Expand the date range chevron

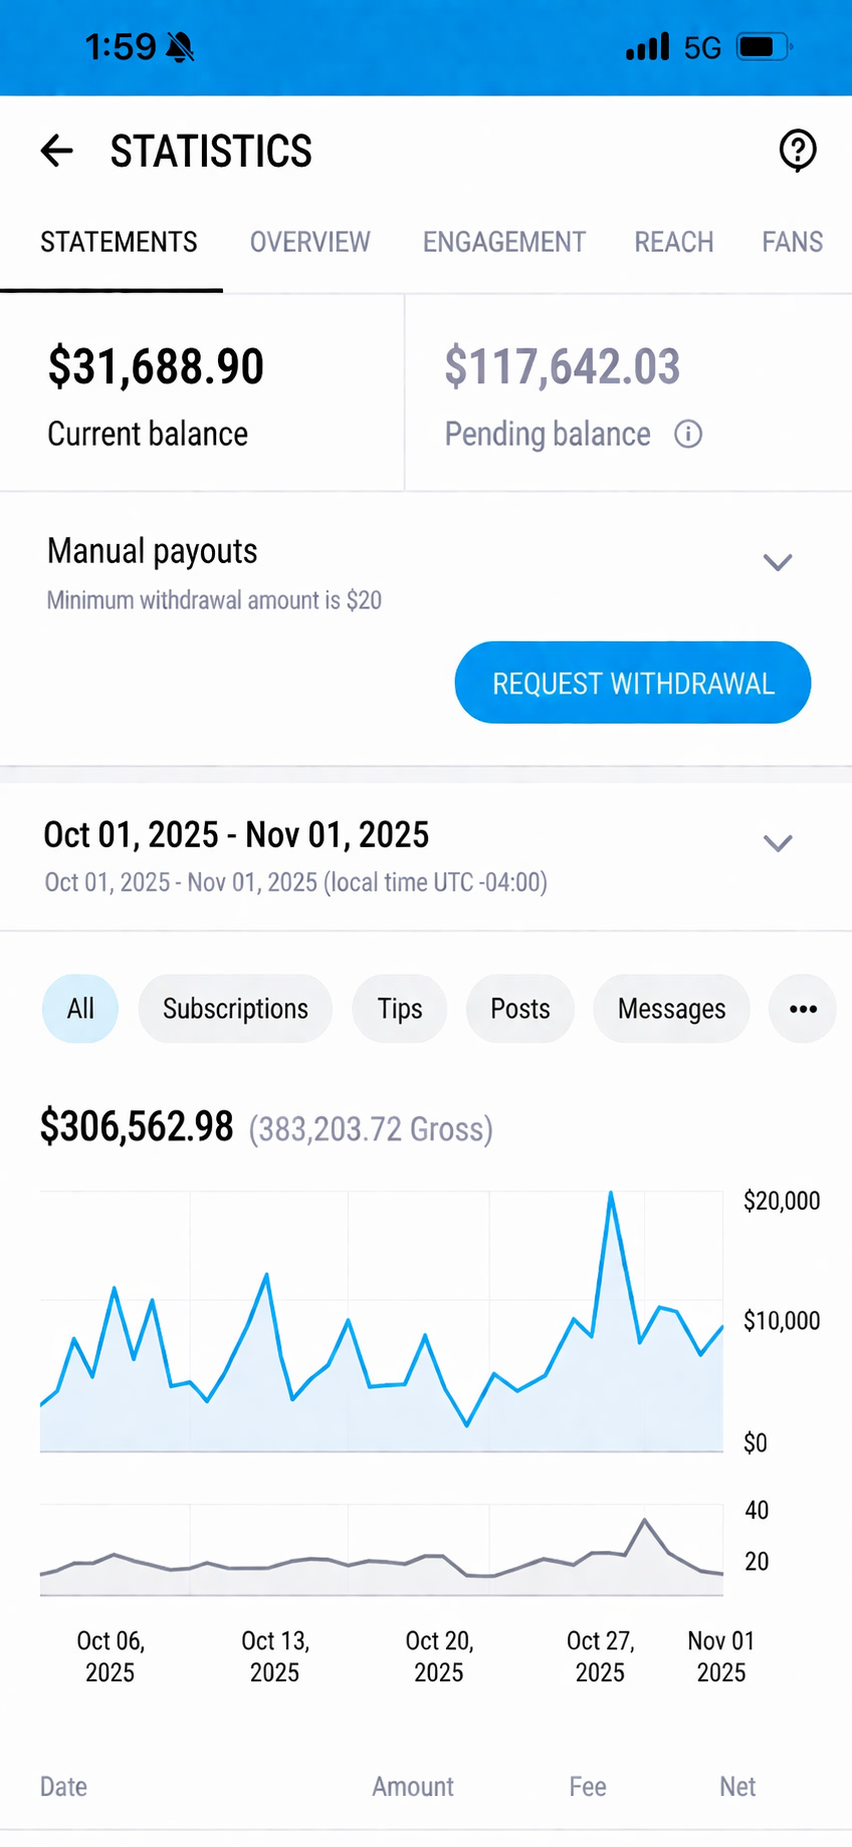[778, 843]
